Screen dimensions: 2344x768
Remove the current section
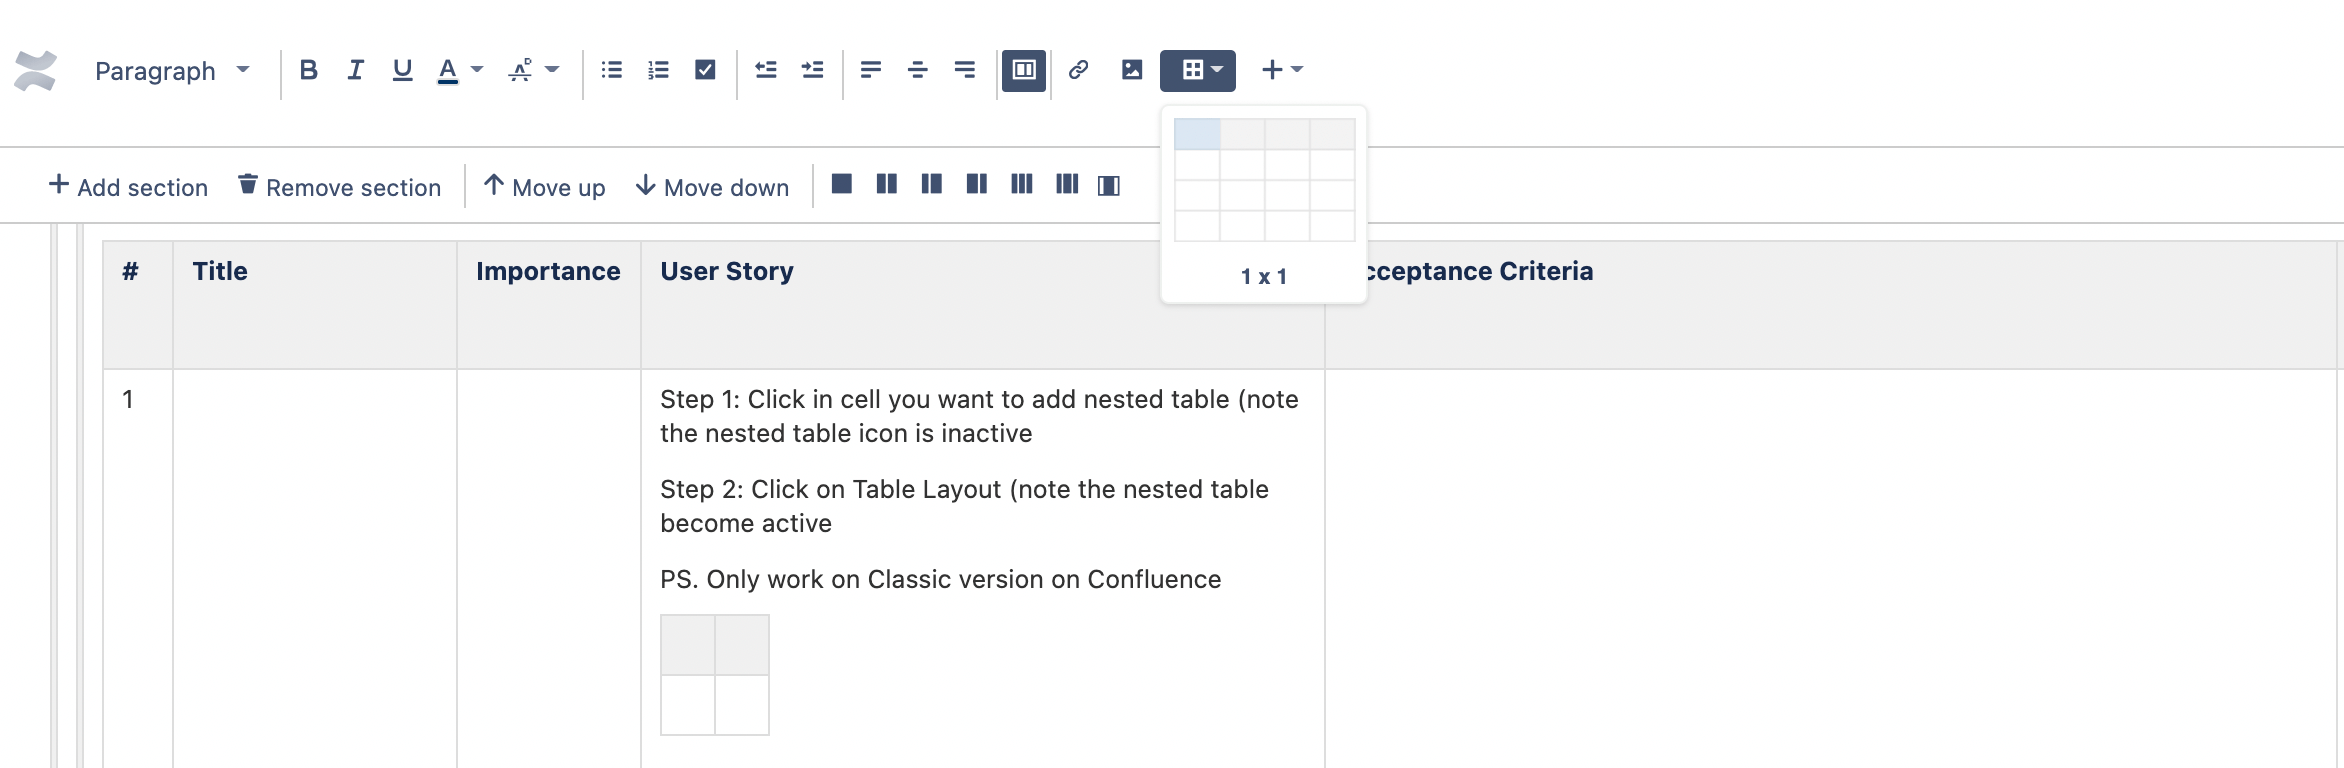(340, 187)
